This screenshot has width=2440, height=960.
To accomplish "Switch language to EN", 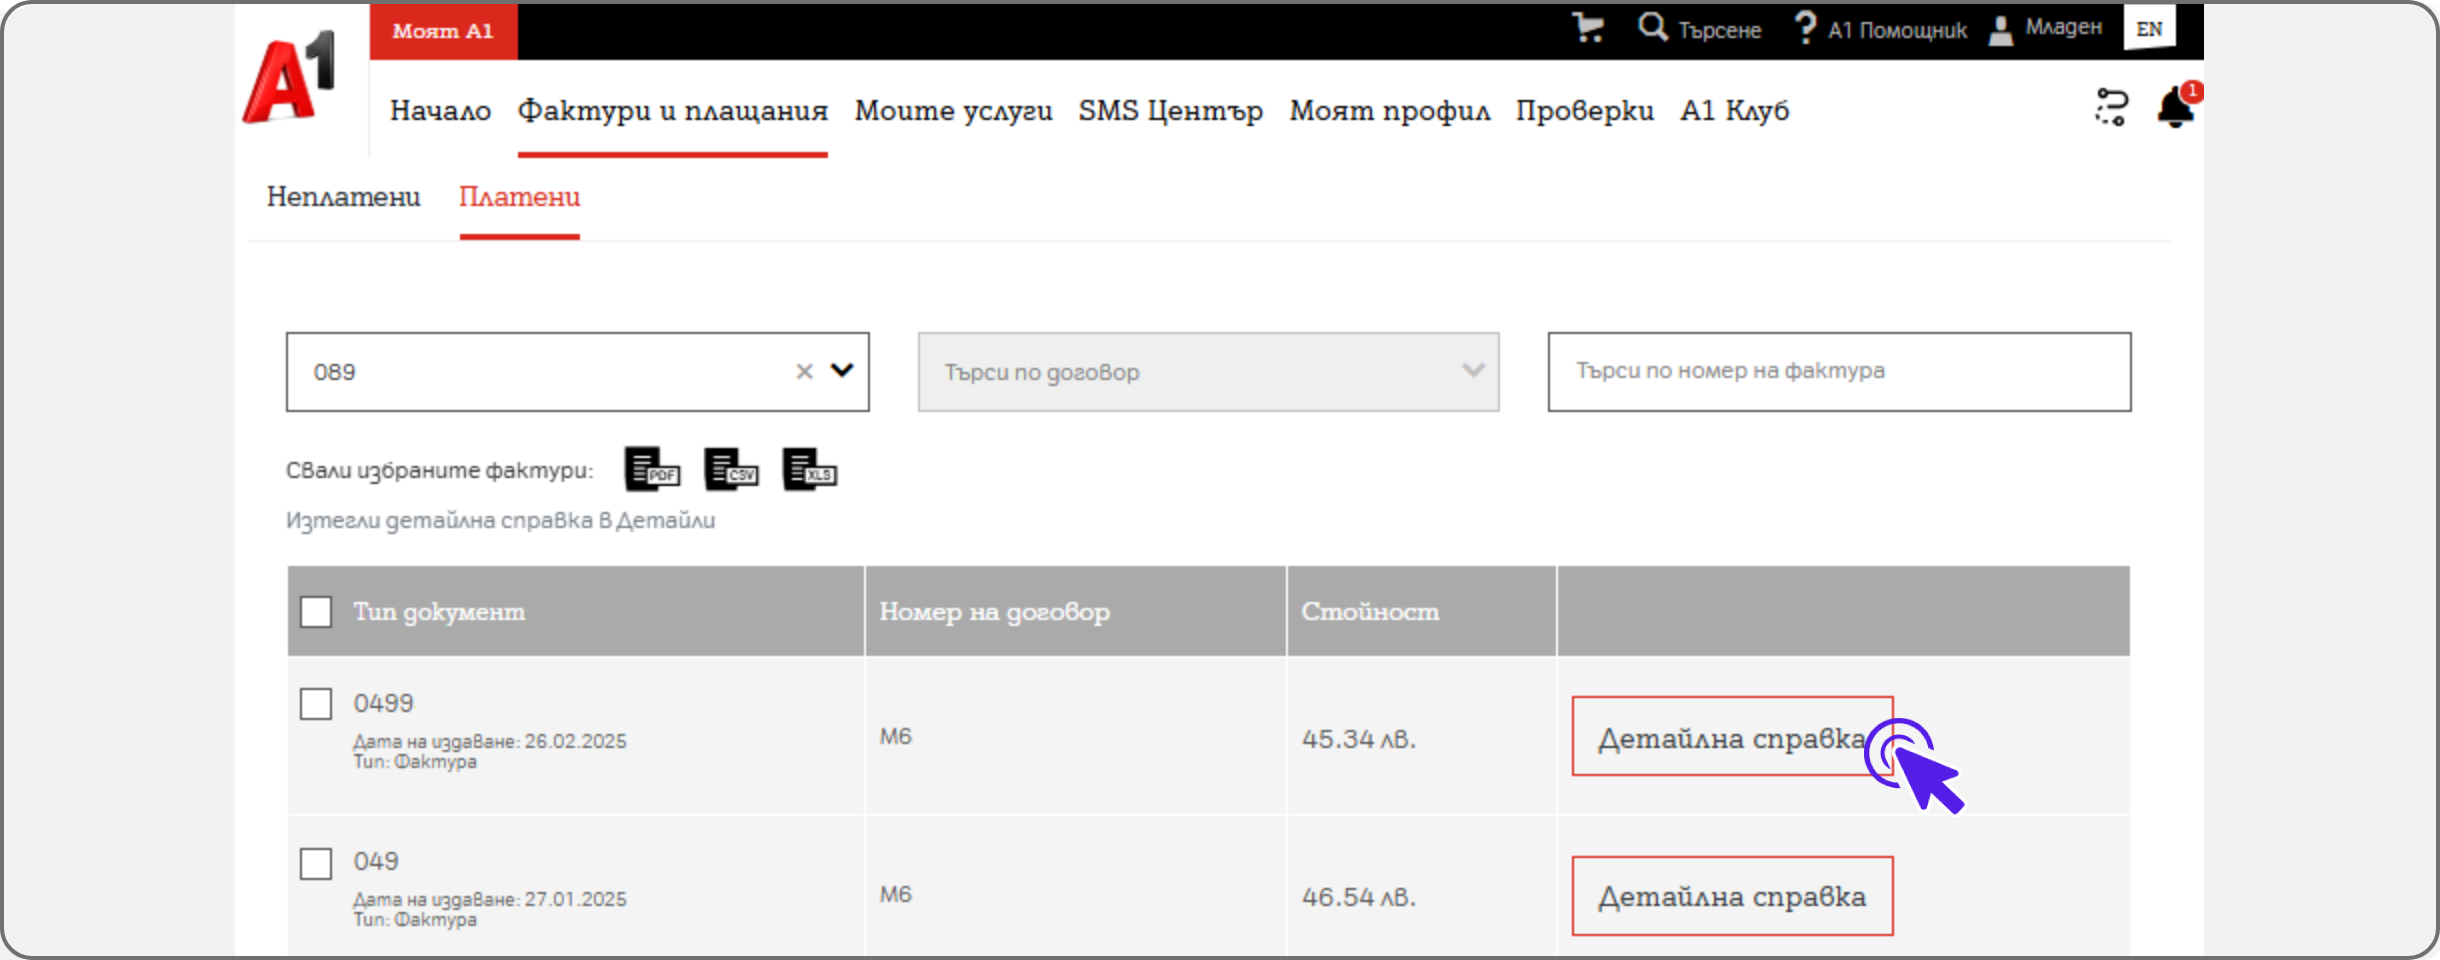I will 2149,29.
